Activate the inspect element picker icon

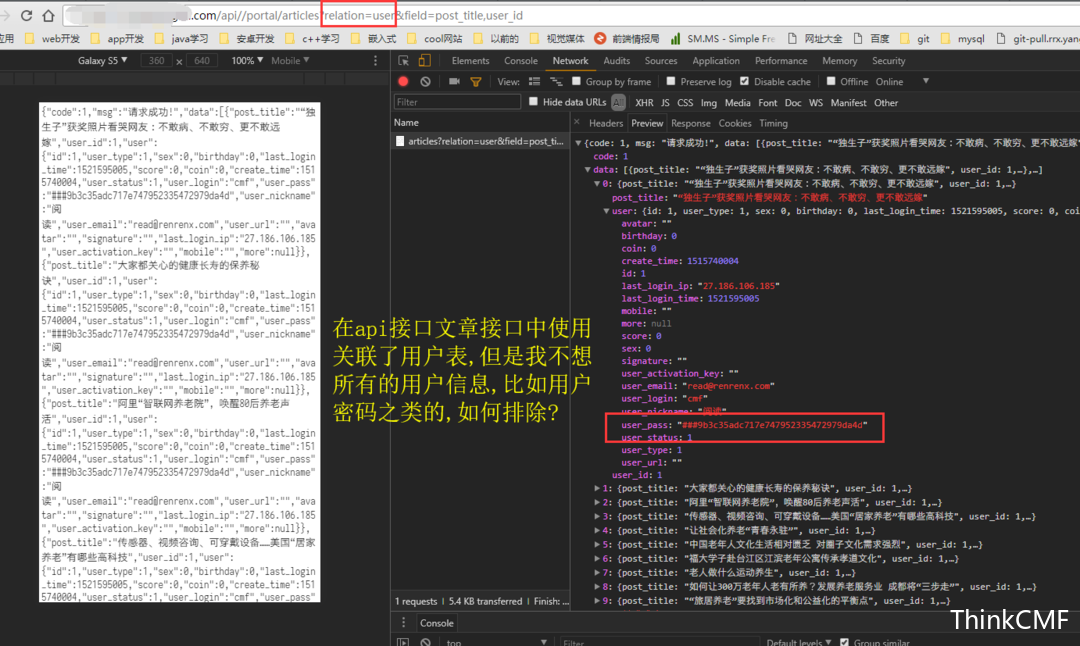click(404, 61)
